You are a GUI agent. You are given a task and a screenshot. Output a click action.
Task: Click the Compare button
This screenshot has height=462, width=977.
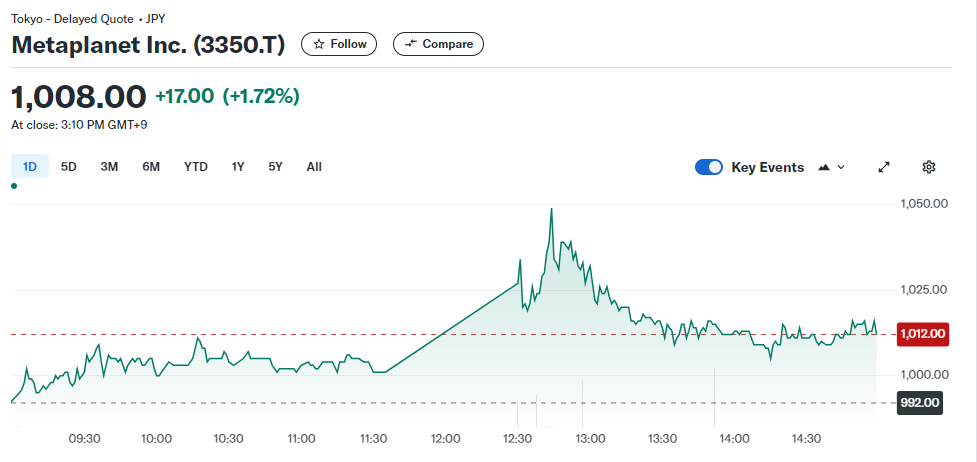[438, 44]
